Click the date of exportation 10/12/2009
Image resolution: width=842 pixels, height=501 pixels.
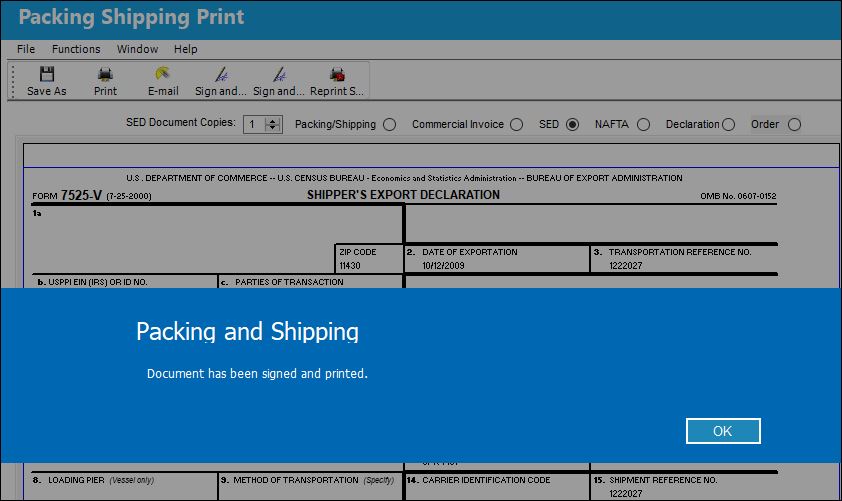[x=443, y=266]
